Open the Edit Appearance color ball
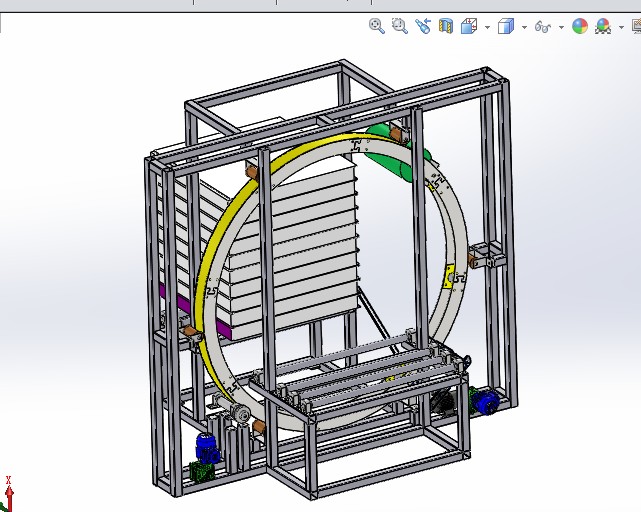Image resolution: width=641 pixels, height=512 pixels. (x=580, y=26)
